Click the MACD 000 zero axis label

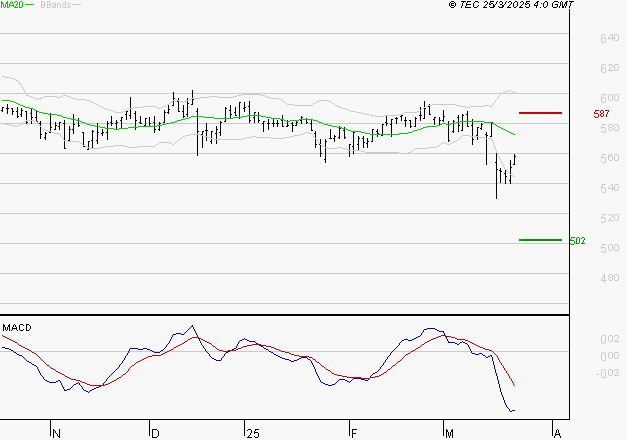(610, 356)
